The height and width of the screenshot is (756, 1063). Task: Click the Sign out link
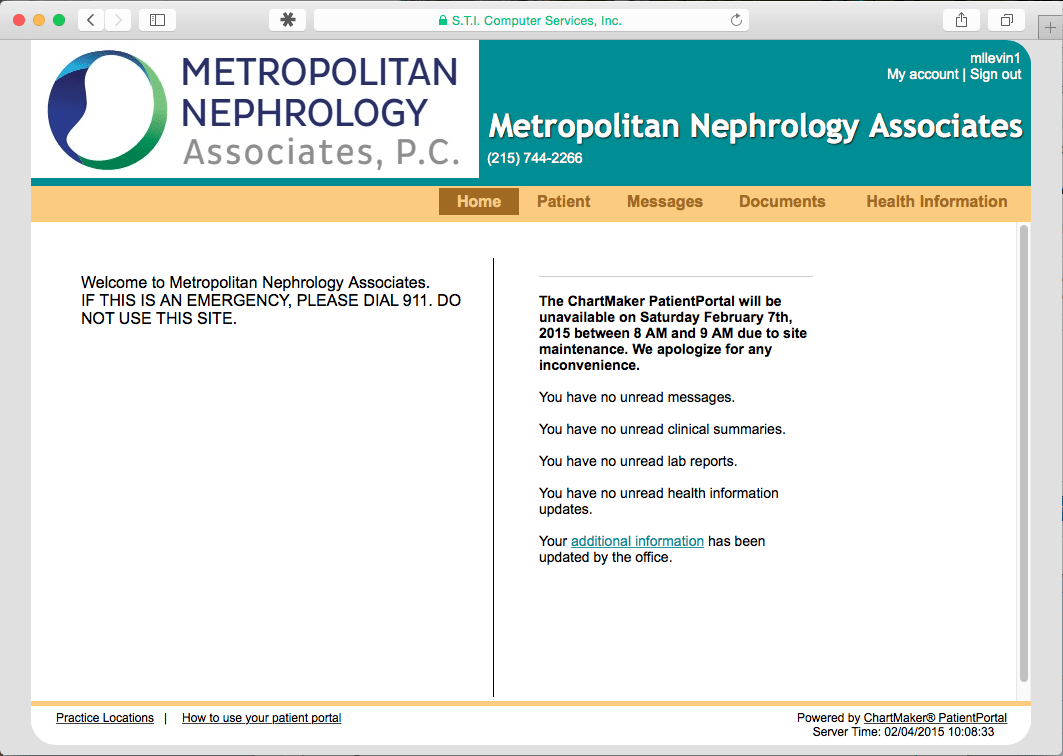995,75
